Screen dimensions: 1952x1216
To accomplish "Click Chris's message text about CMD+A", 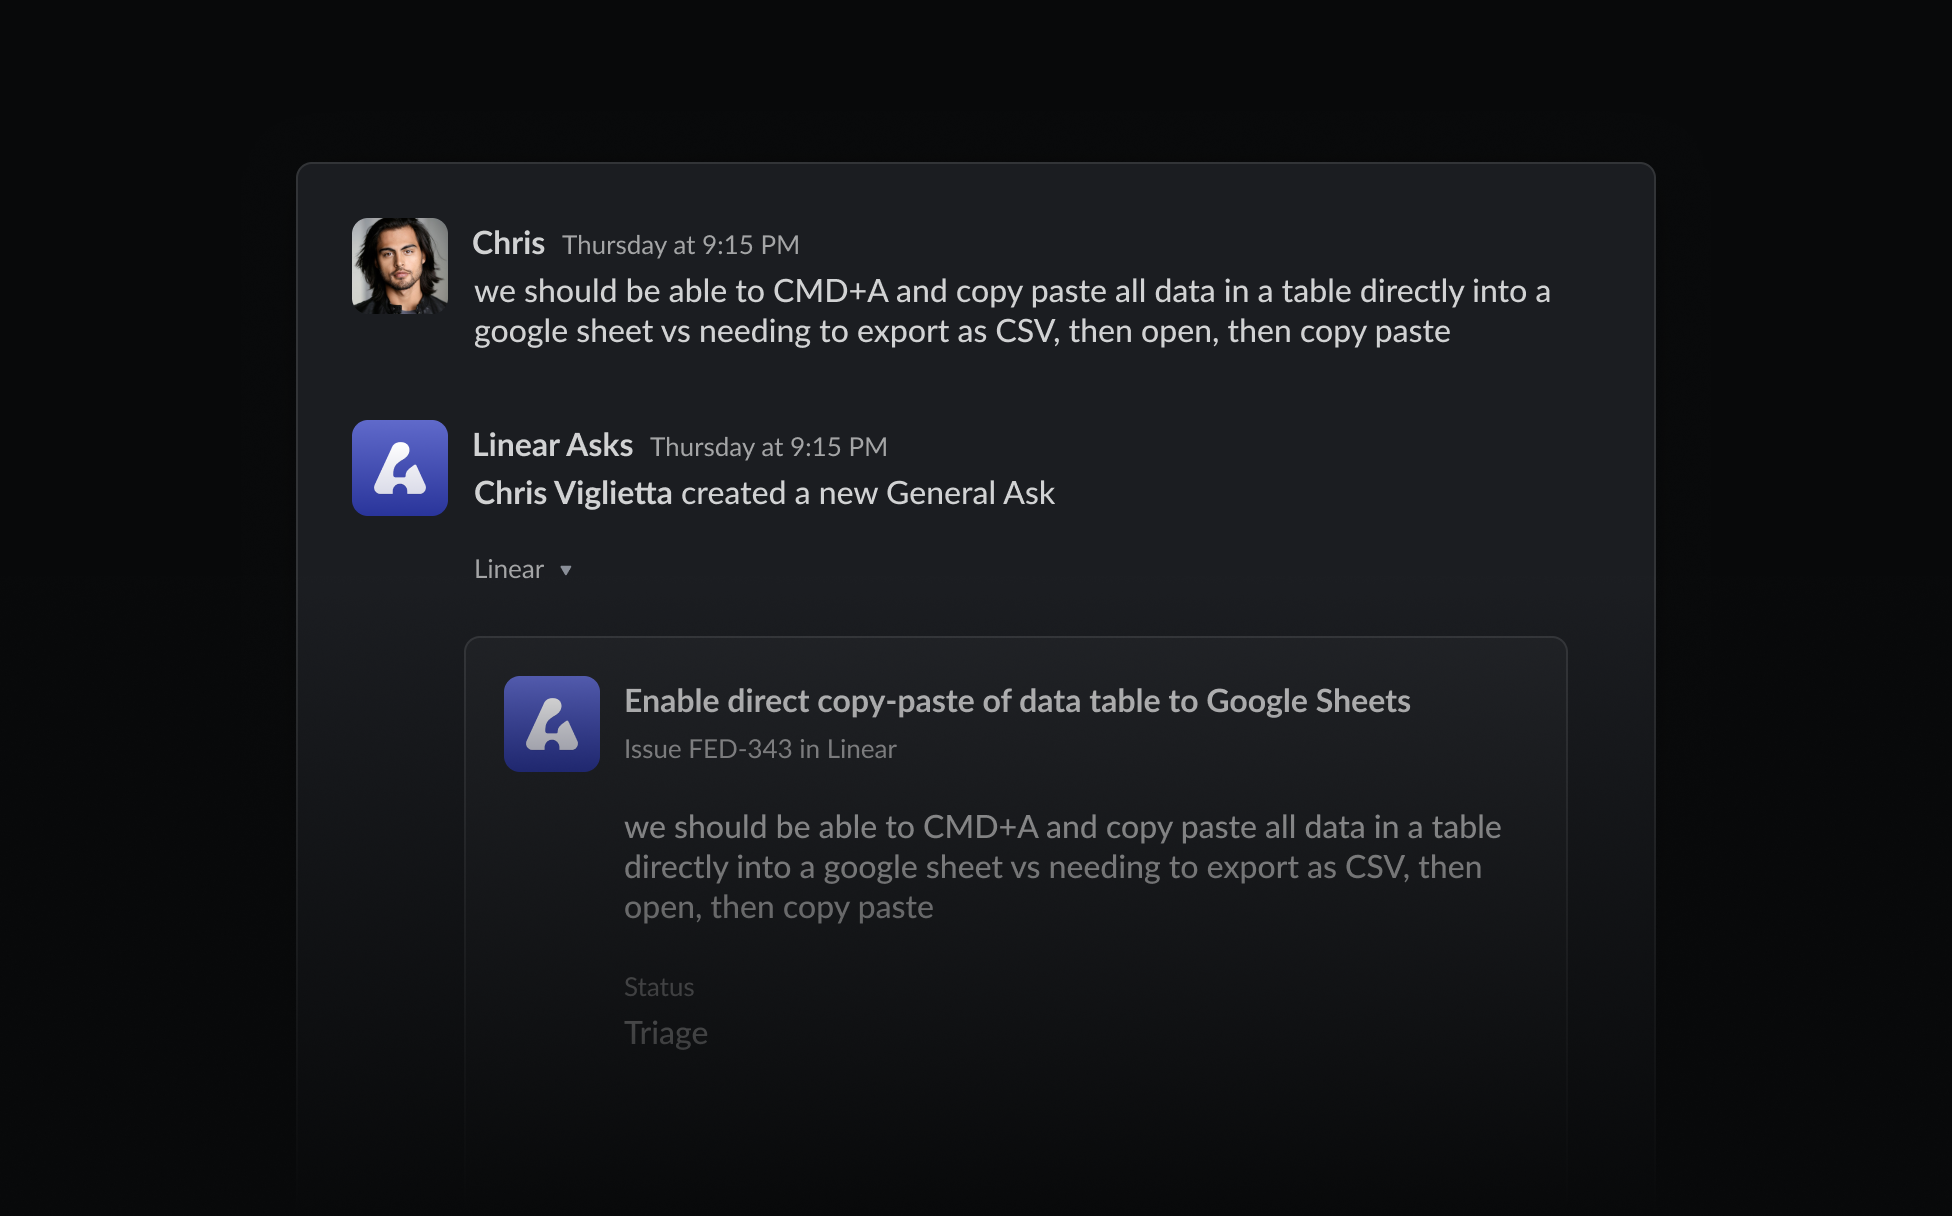I will point(1010,311).
